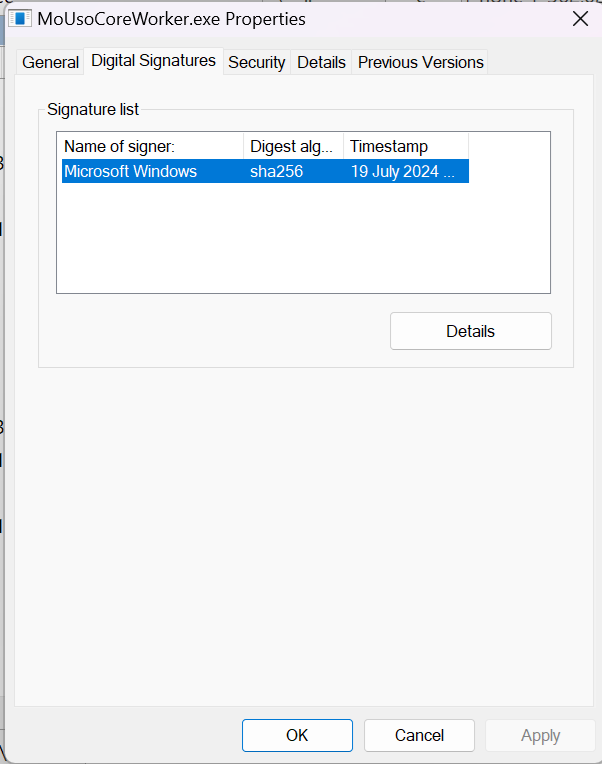Click the MoUsoCoreWorker.exe Properties title bar text
The width and height of the screenshot is (602, 764).
click(172, 19)
